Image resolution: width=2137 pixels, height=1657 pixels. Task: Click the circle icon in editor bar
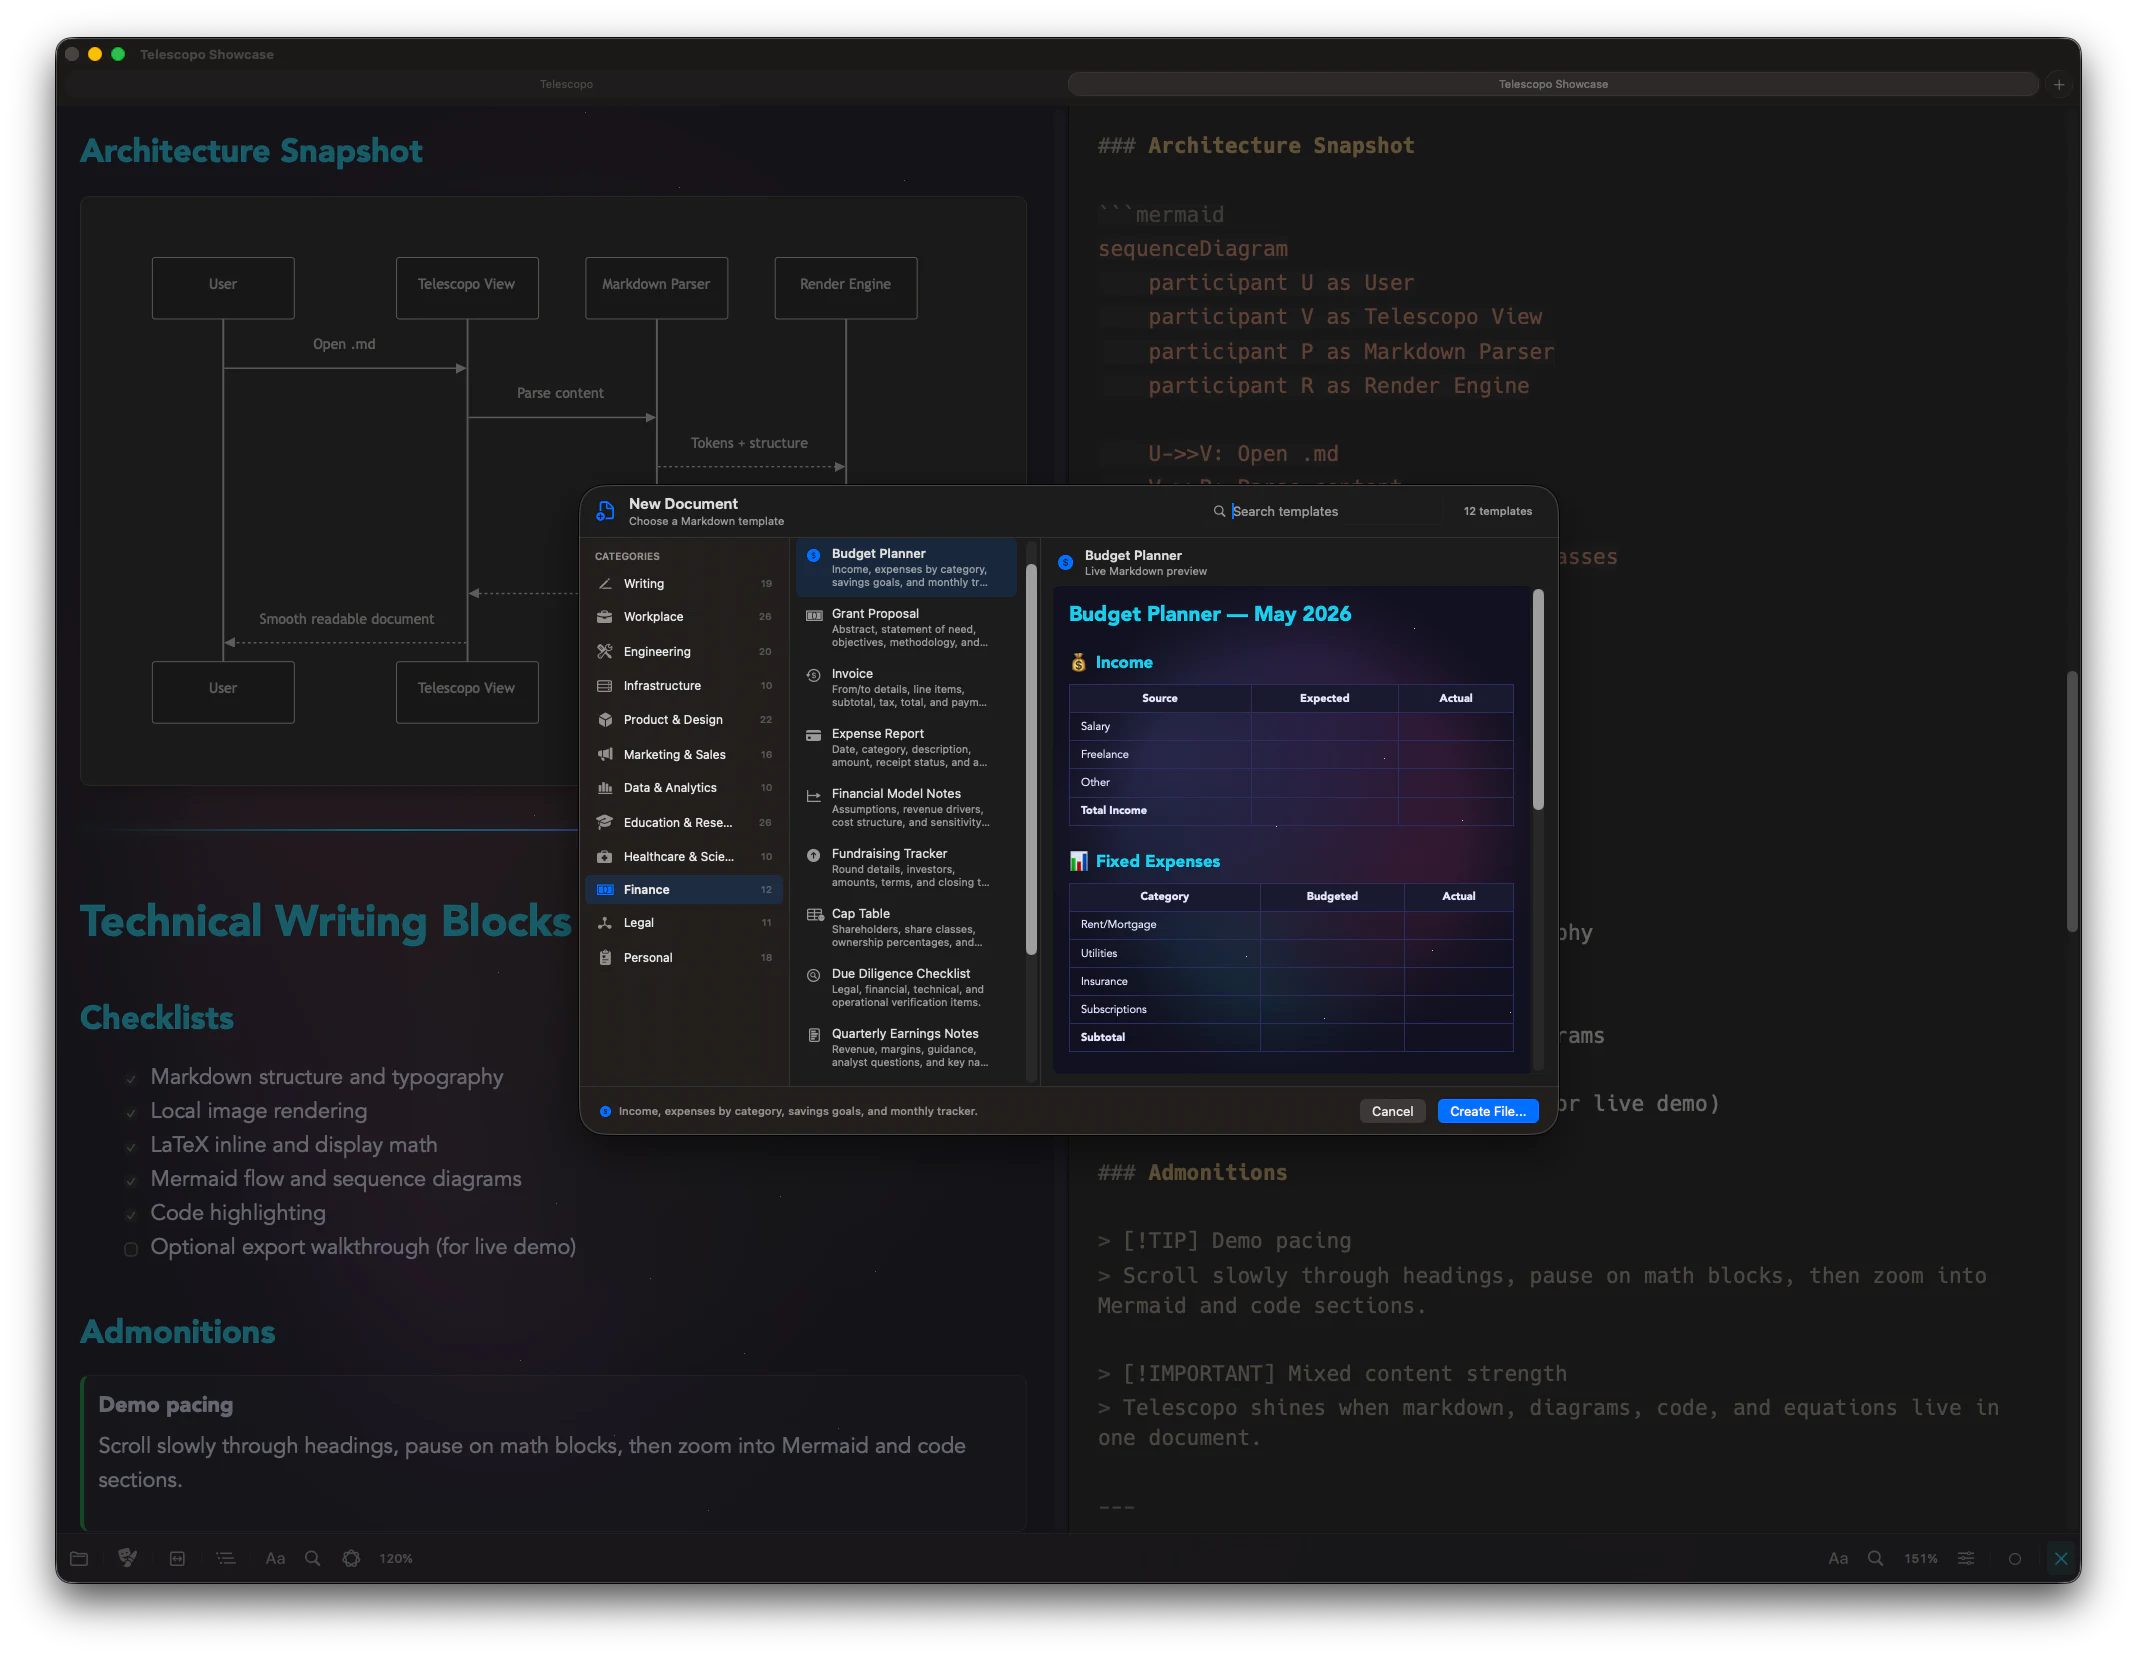[2015, 1559]
